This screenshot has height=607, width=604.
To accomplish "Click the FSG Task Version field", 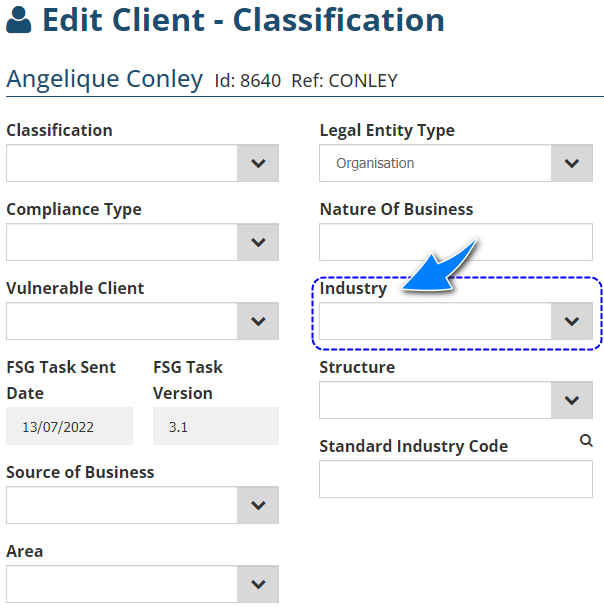I will (x=215, y=426).
